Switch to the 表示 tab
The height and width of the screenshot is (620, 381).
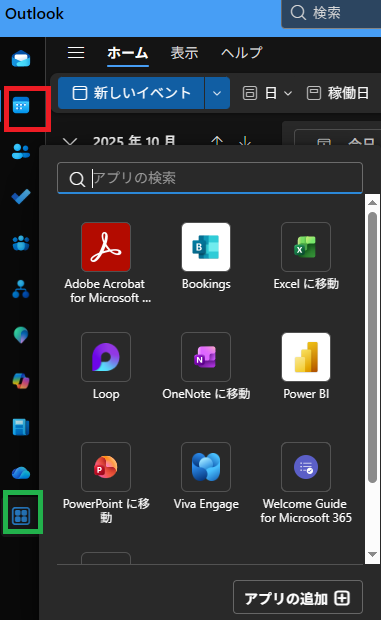click(184, 53)
